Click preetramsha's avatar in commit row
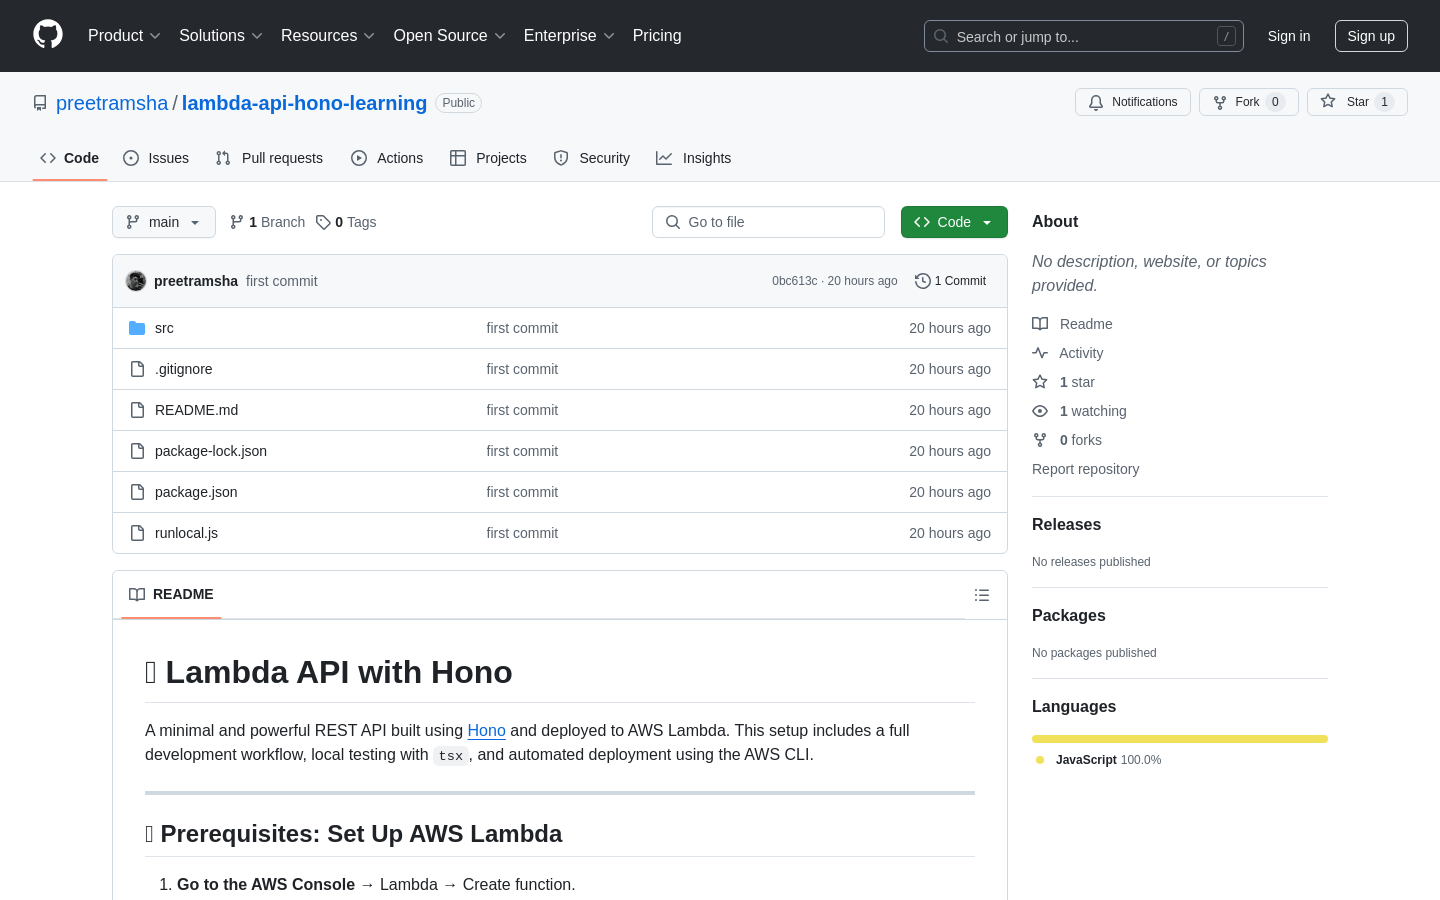This screenshot has height=900, width=1440. click(136, 281)
